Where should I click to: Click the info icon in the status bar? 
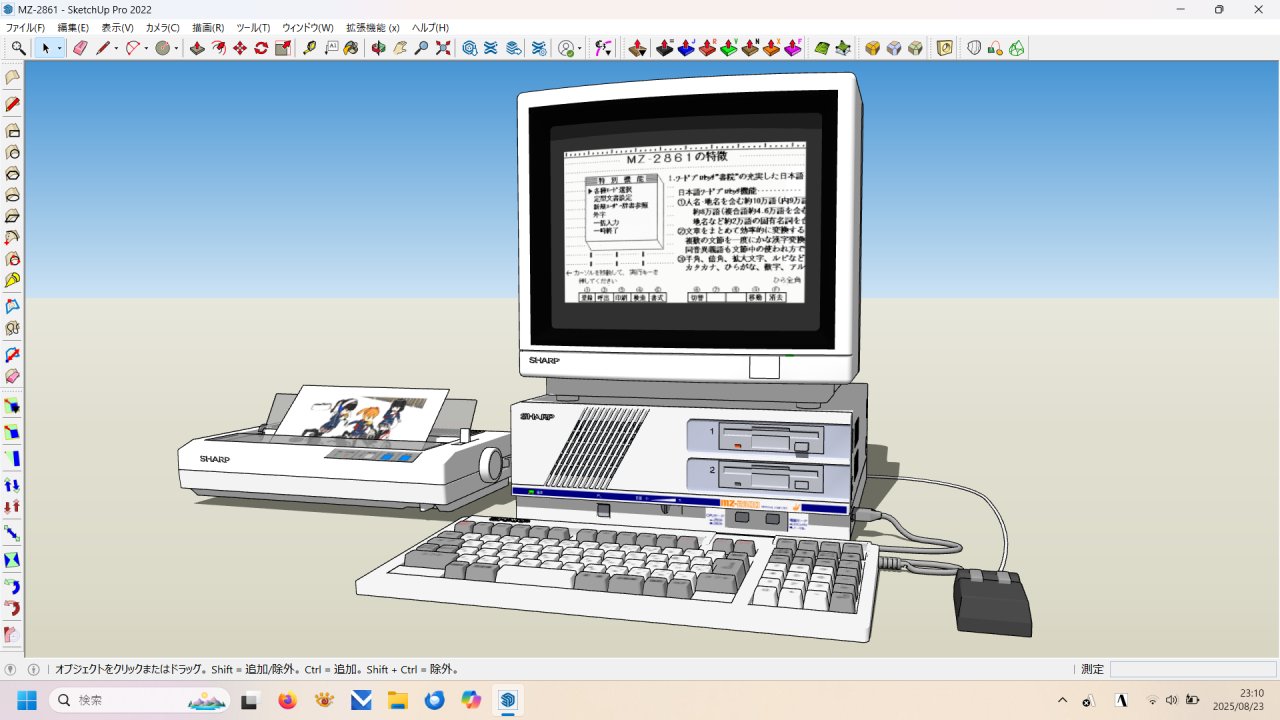pos(33,670)
